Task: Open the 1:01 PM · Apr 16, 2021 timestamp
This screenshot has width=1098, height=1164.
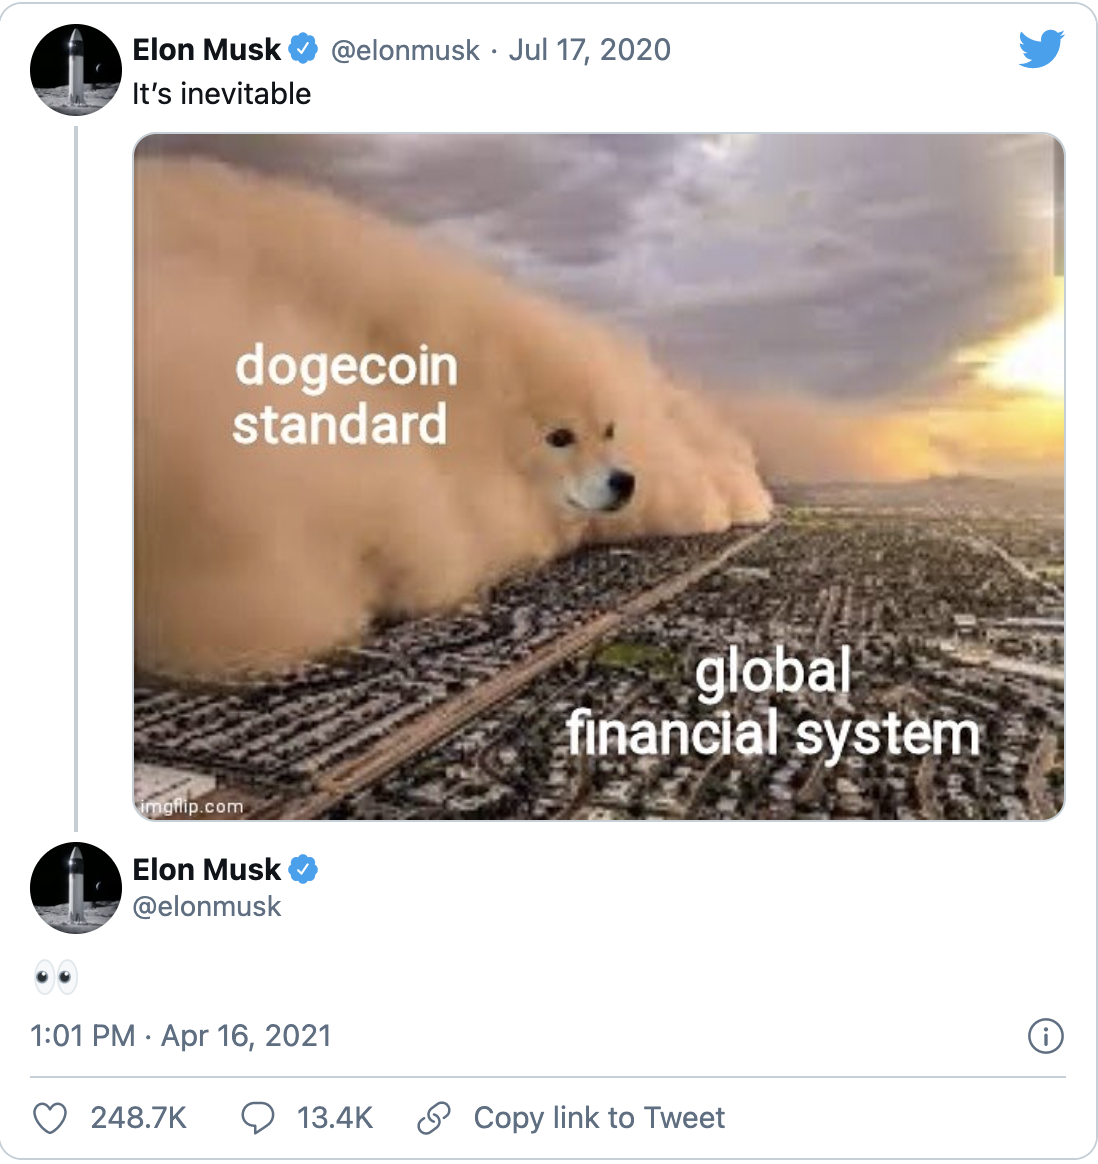Action: click(180, 1036)
